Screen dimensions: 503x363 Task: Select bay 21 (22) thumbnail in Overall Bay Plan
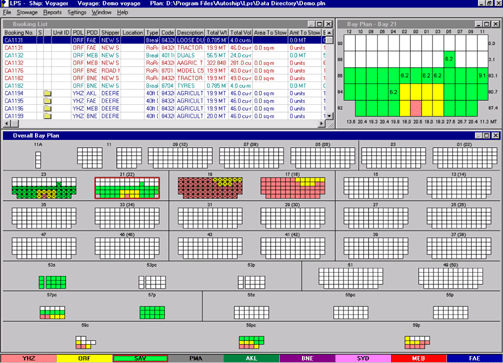127,188
